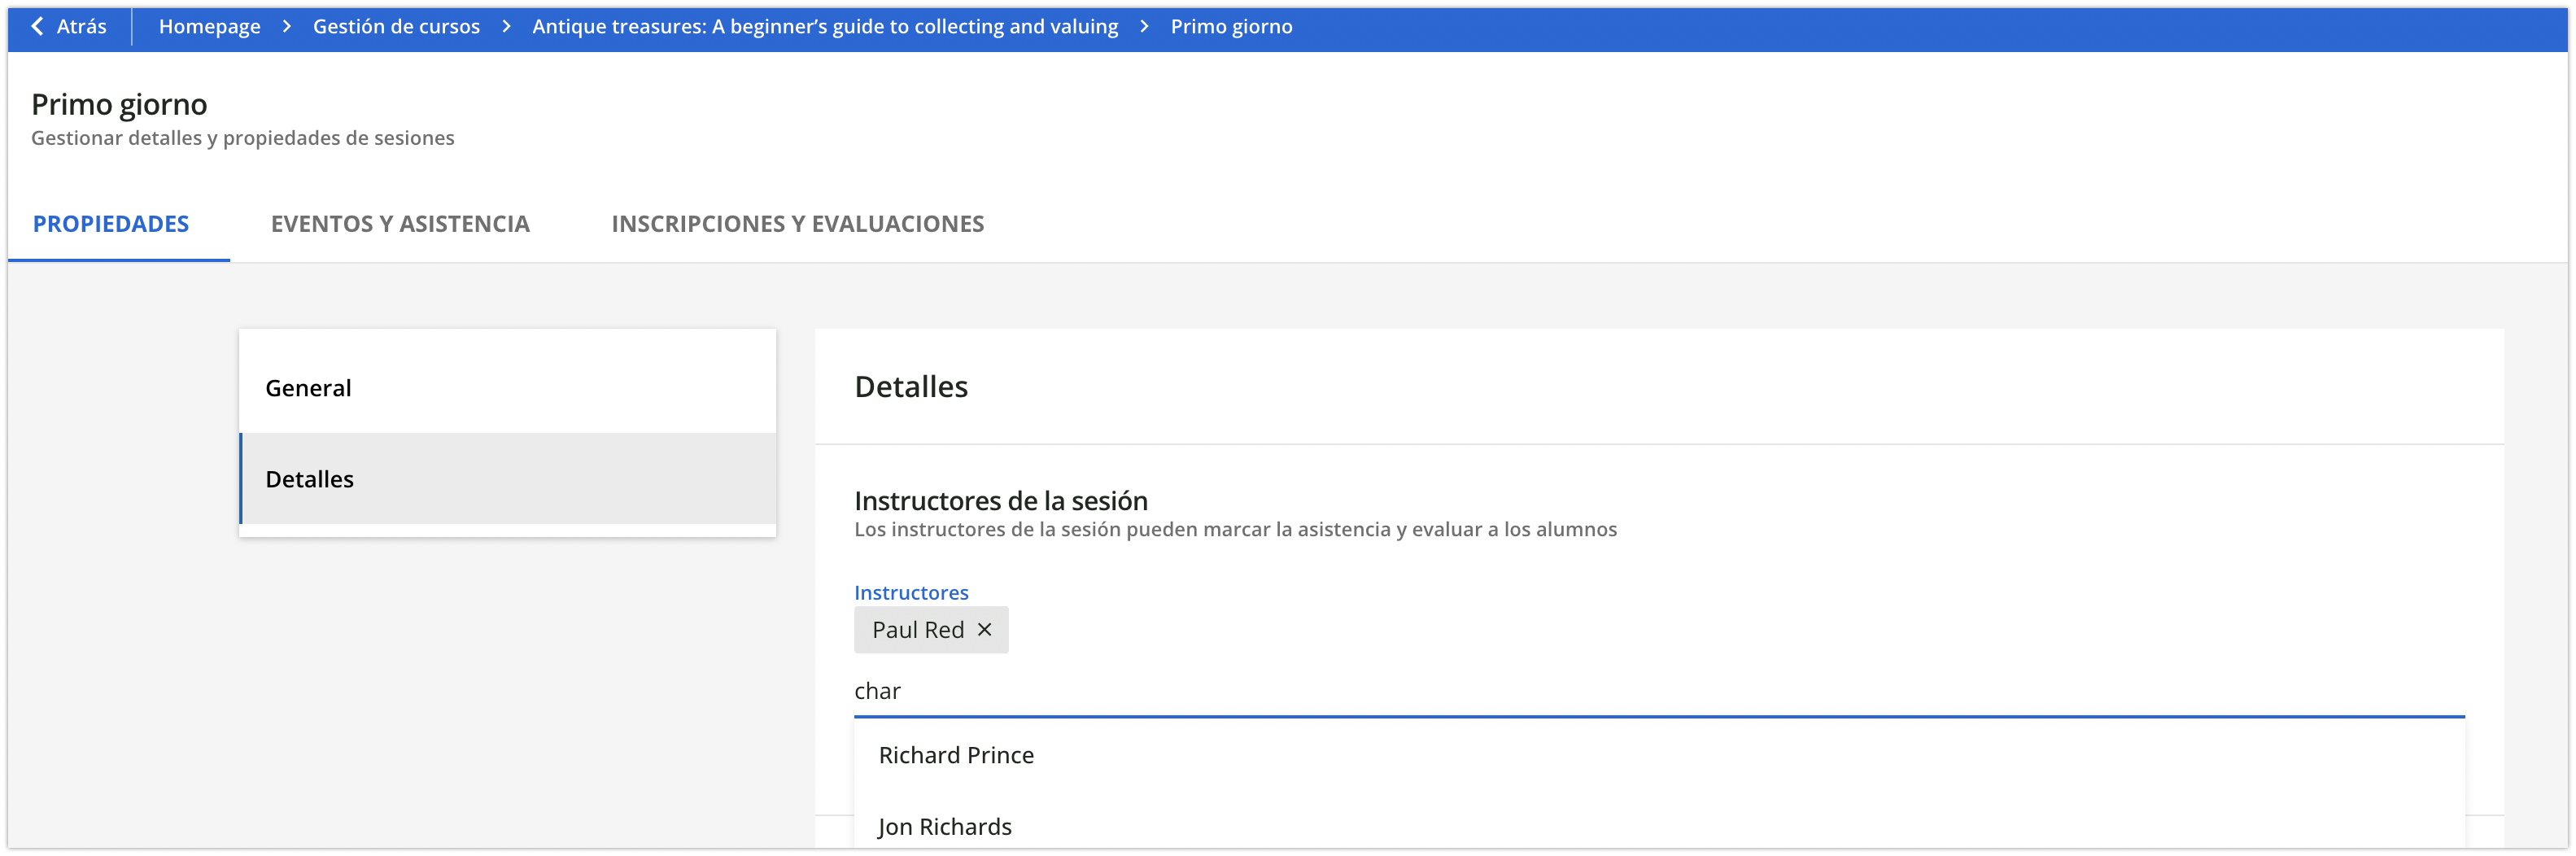Open the Homepage breadcrumb

(209, 26)
